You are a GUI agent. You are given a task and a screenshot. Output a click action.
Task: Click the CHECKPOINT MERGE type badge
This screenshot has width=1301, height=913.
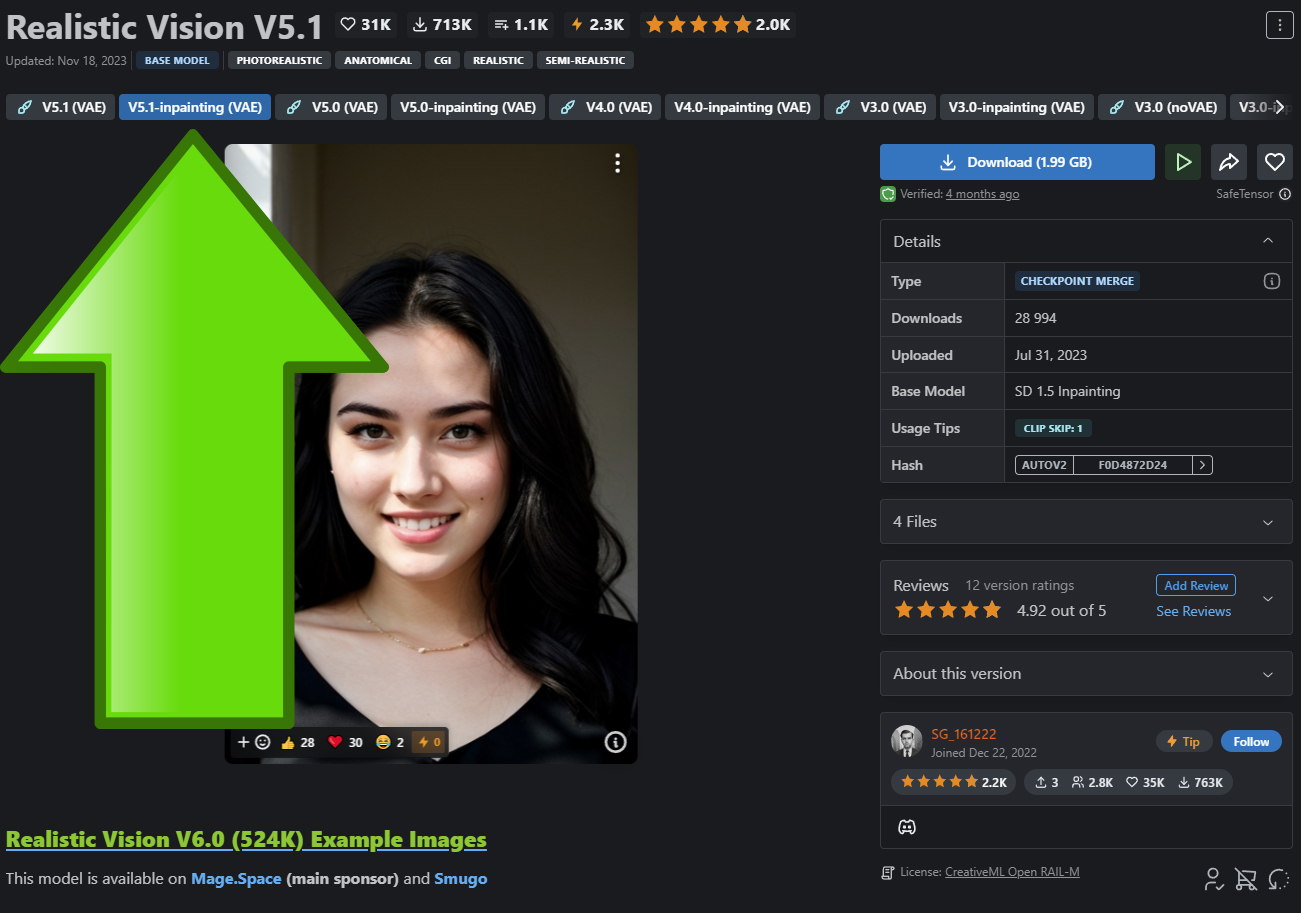(1077, 282)
